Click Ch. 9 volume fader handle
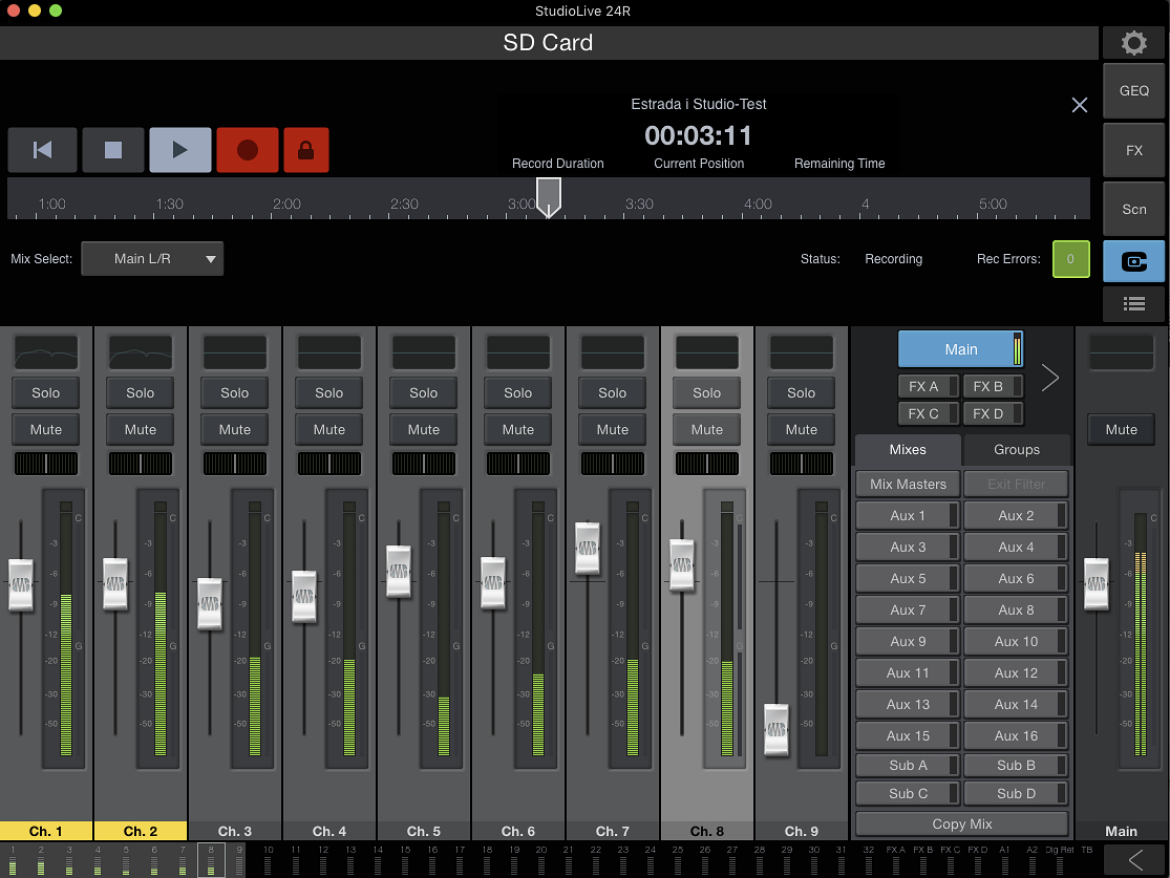This screenshot has width=1170, height=878. (x=777, y=729)
